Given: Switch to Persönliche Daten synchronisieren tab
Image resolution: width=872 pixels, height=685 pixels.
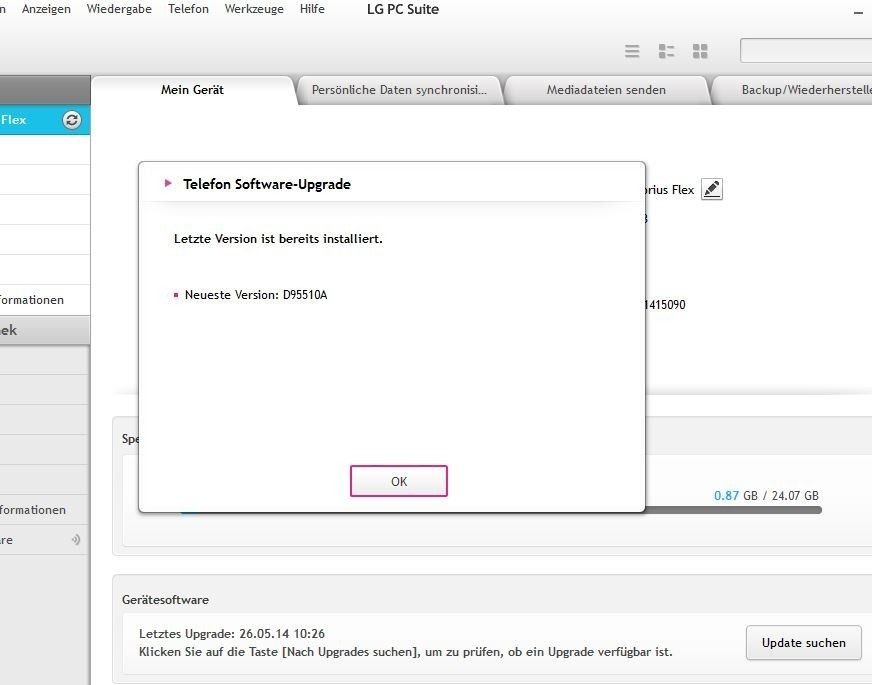Looking at the screenshot, I should click(399, 90).
